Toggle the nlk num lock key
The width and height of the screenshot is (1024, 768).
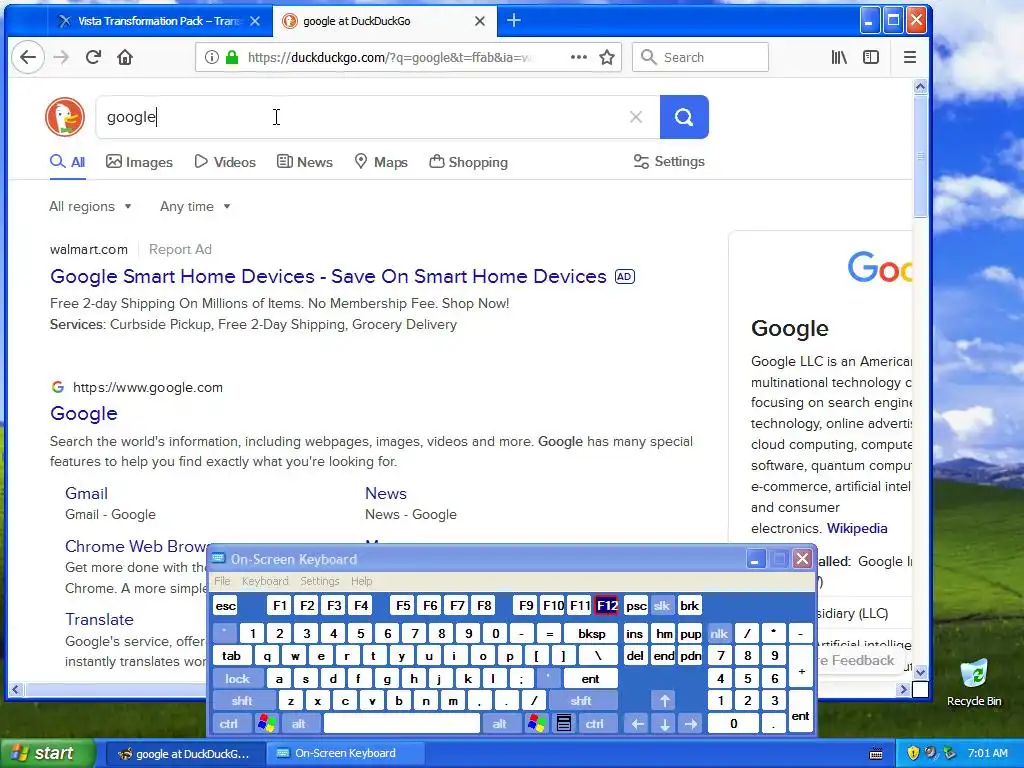tap(719, 633)
